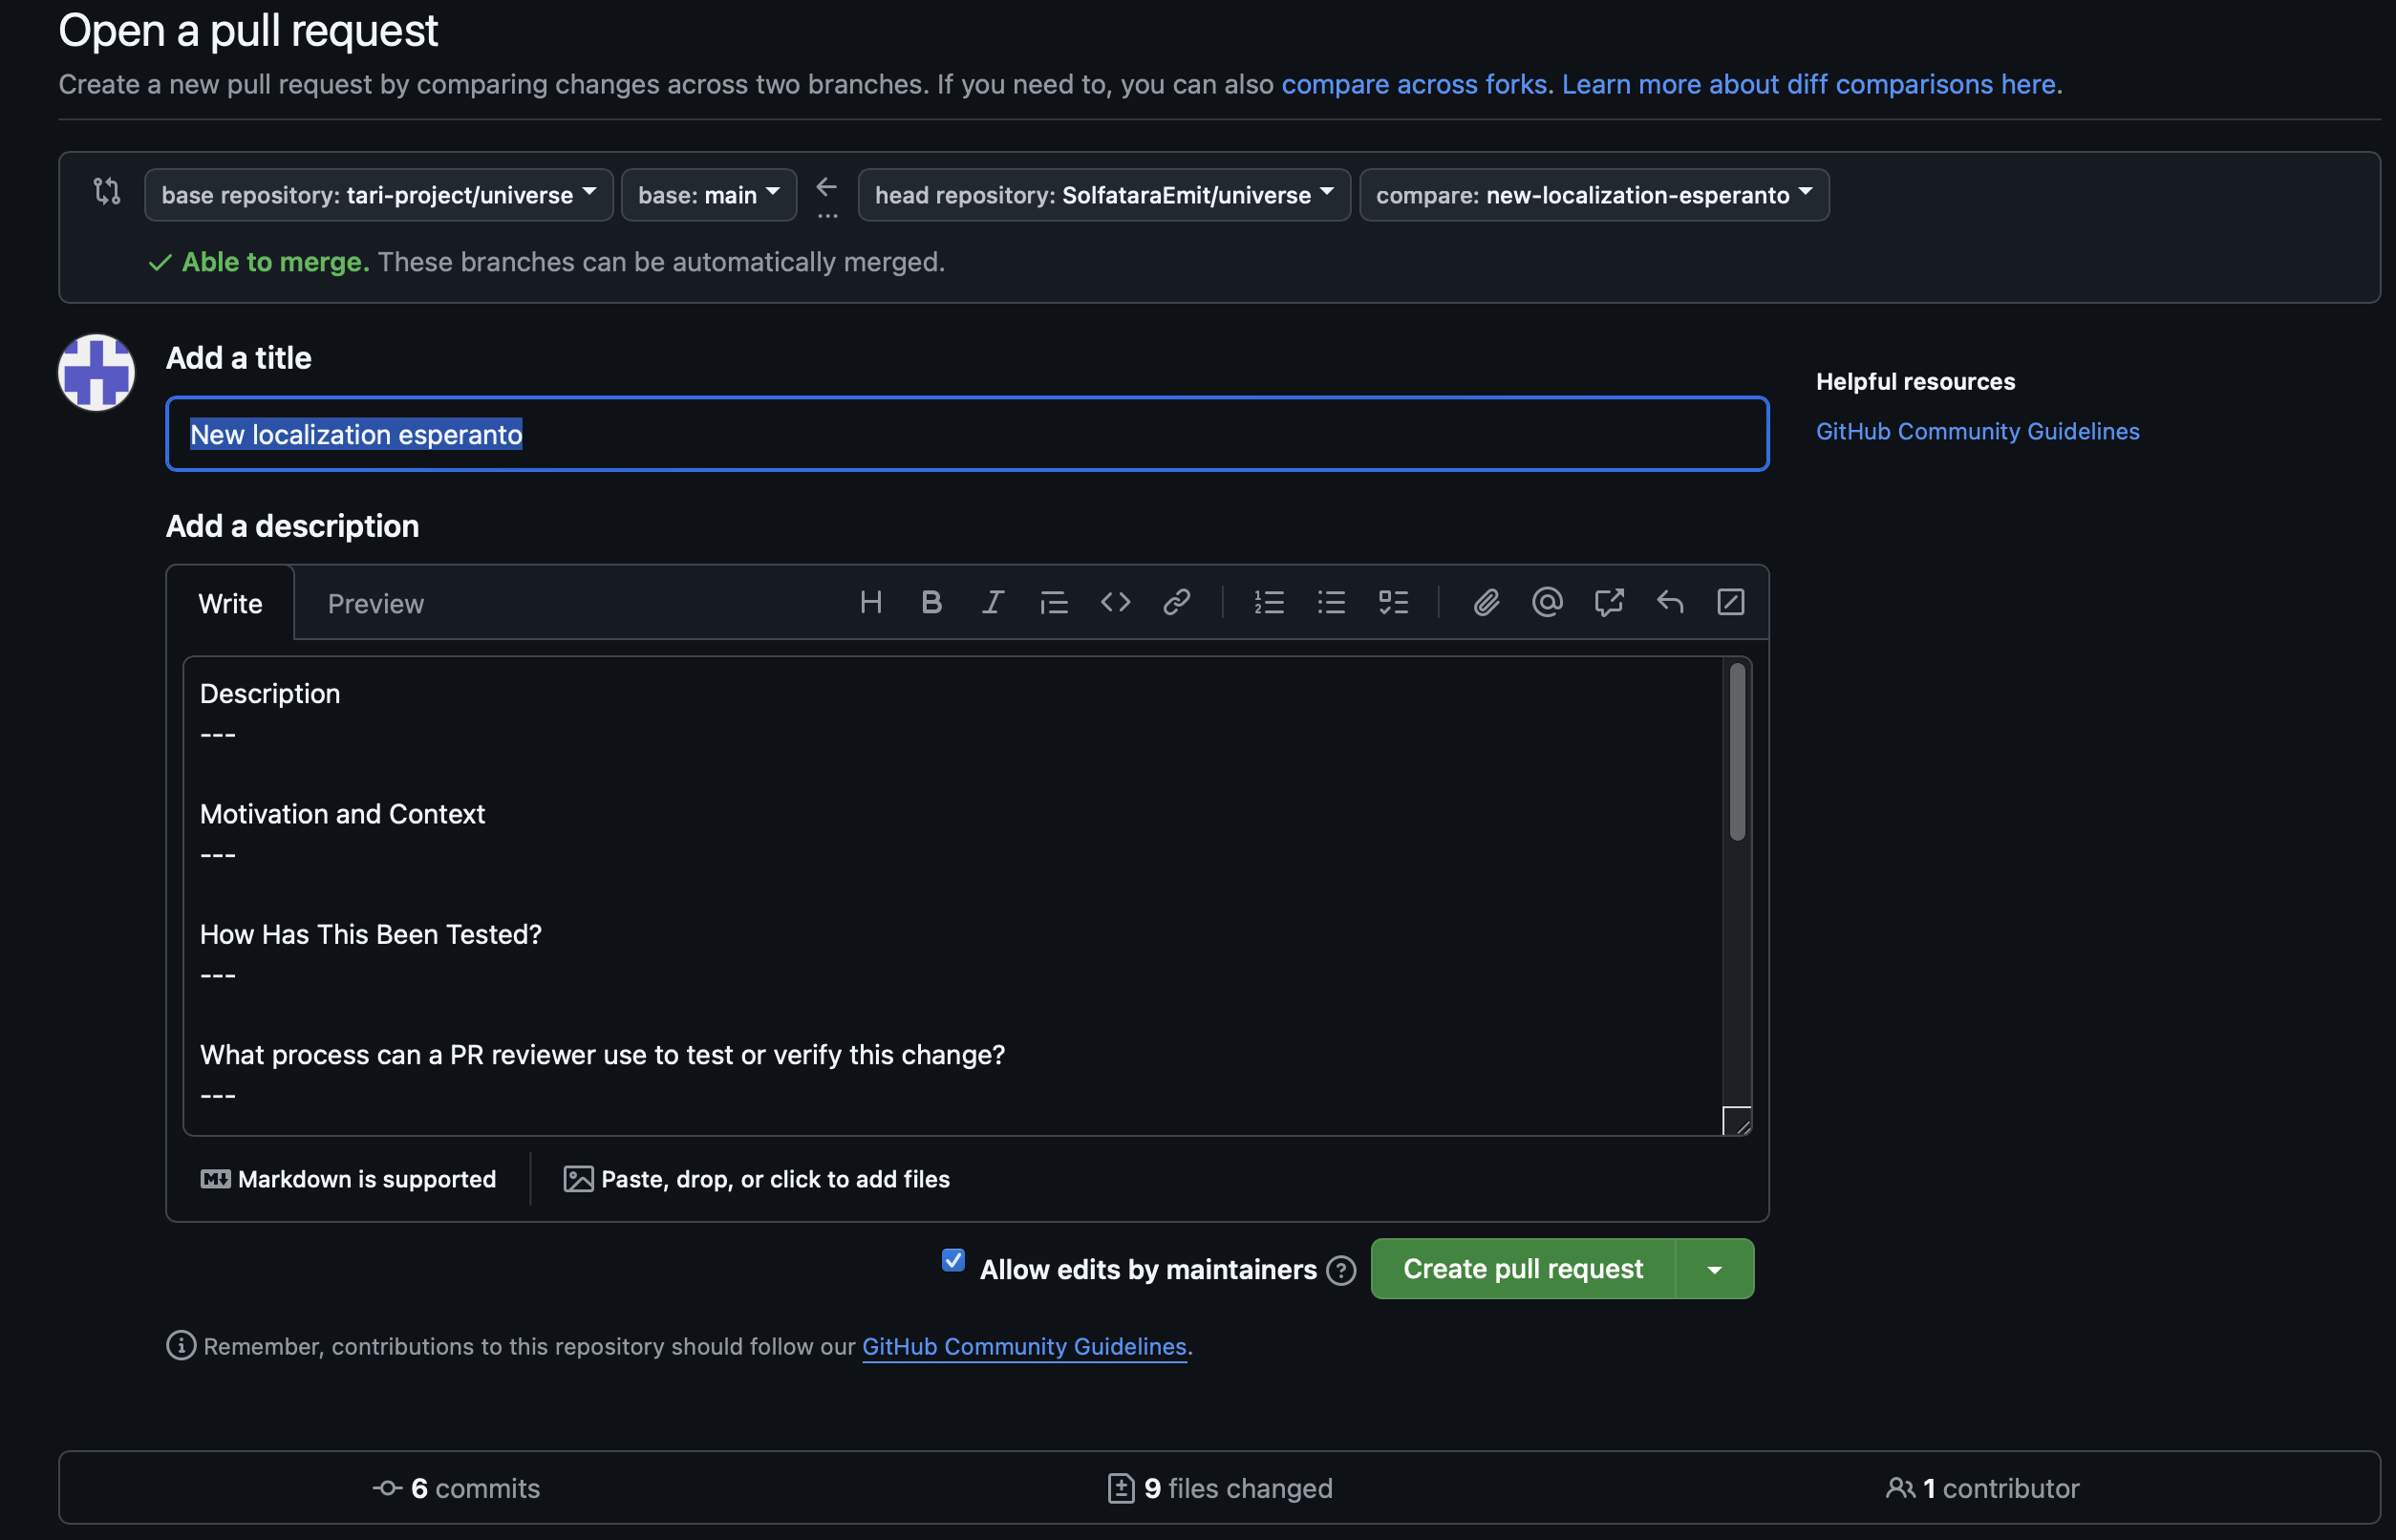Image resolution: width=2396 pixels, height=1540 pixels.
Task: Open slash commands icon in toolbar
Action: [1731, 603]
